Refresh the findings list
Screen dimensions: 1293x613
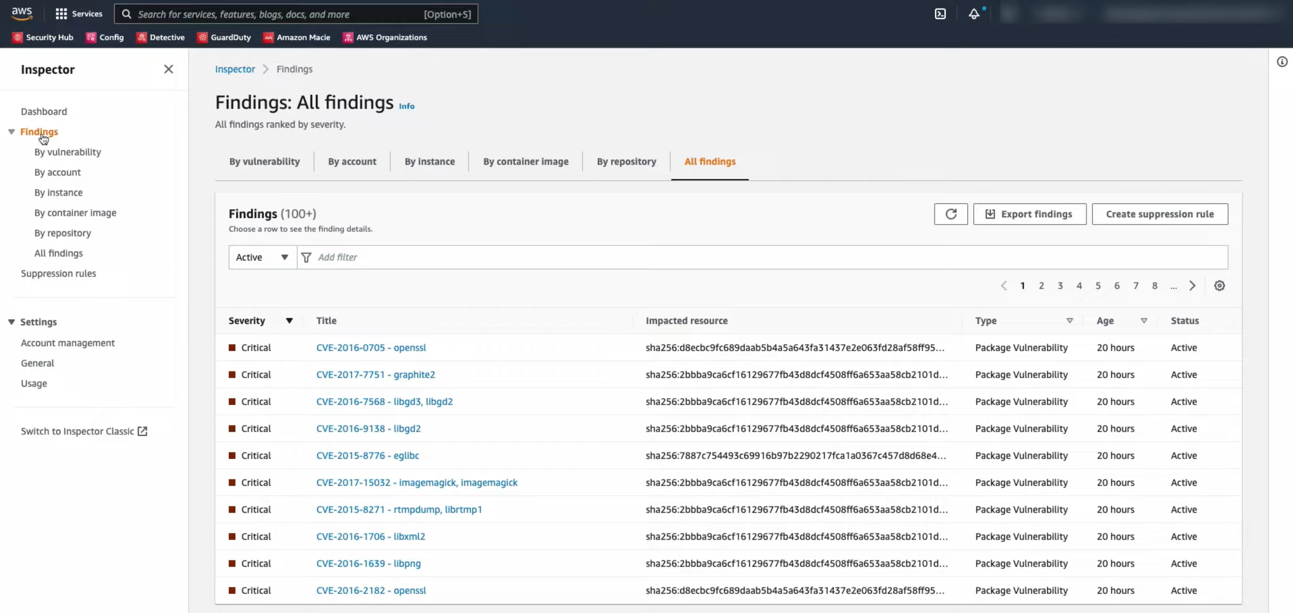pyautogui.click(x=950, y=213)
